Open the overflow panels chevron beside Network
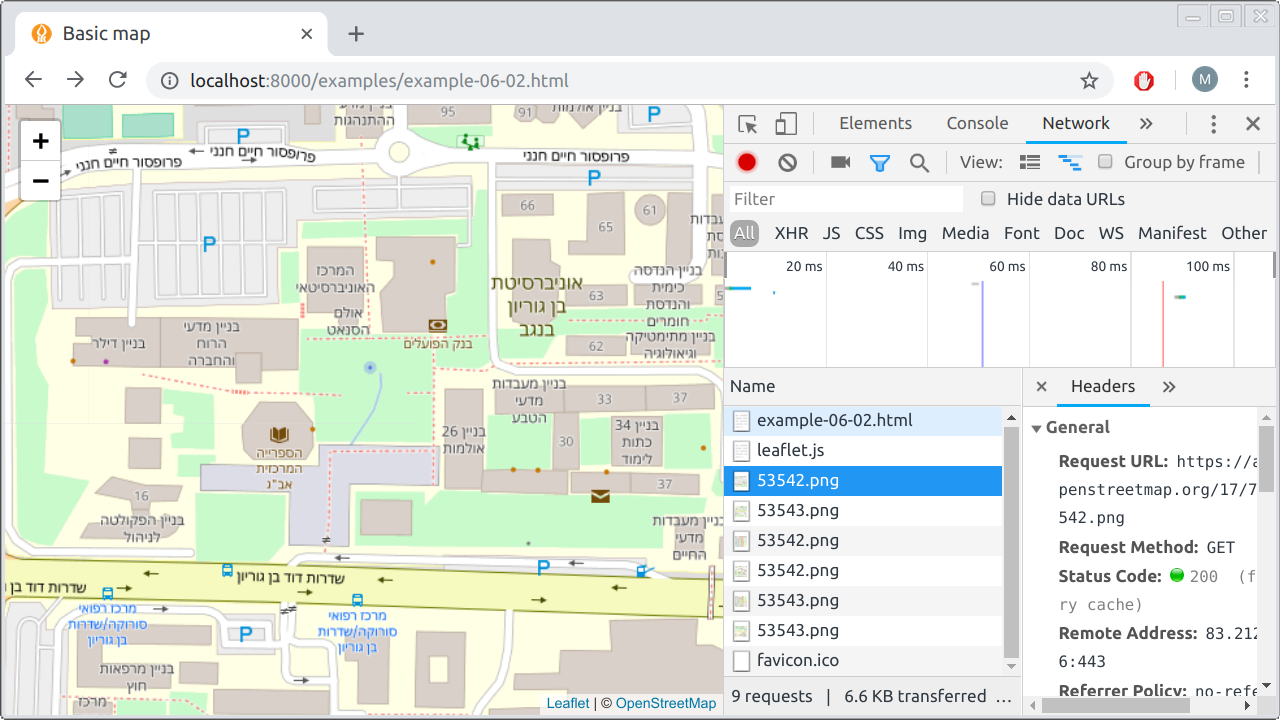 coord(1146,124)
